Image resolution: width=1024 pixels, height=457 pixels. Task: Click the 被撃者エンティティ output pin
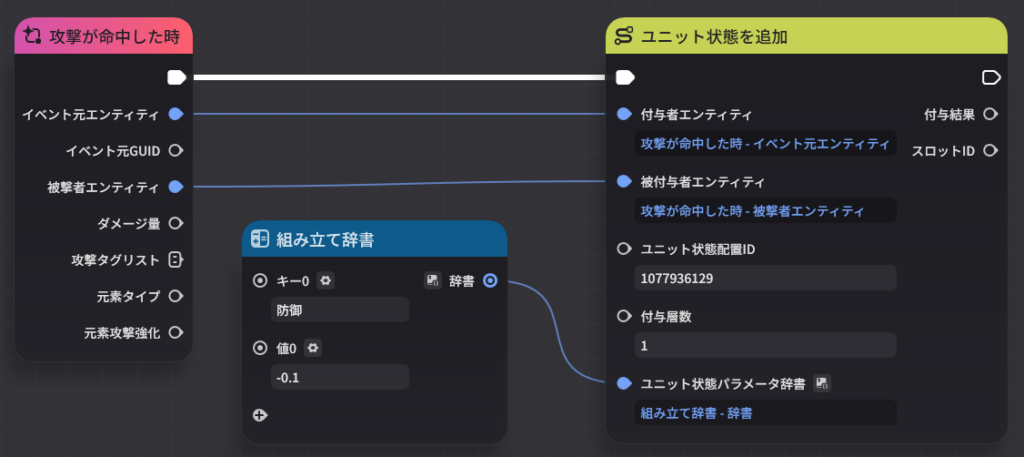tap(175, 187)
